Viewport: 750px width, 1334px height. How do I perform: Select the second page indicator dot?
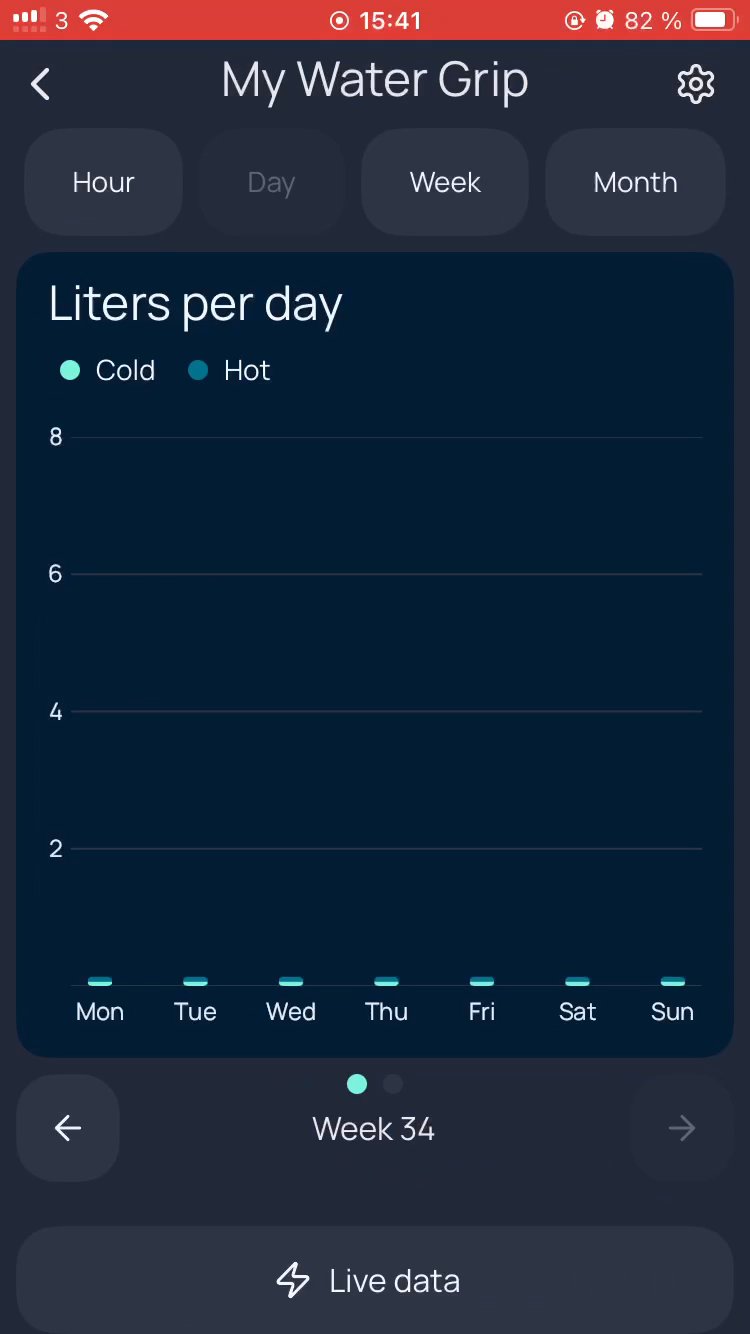[393, 1084]
